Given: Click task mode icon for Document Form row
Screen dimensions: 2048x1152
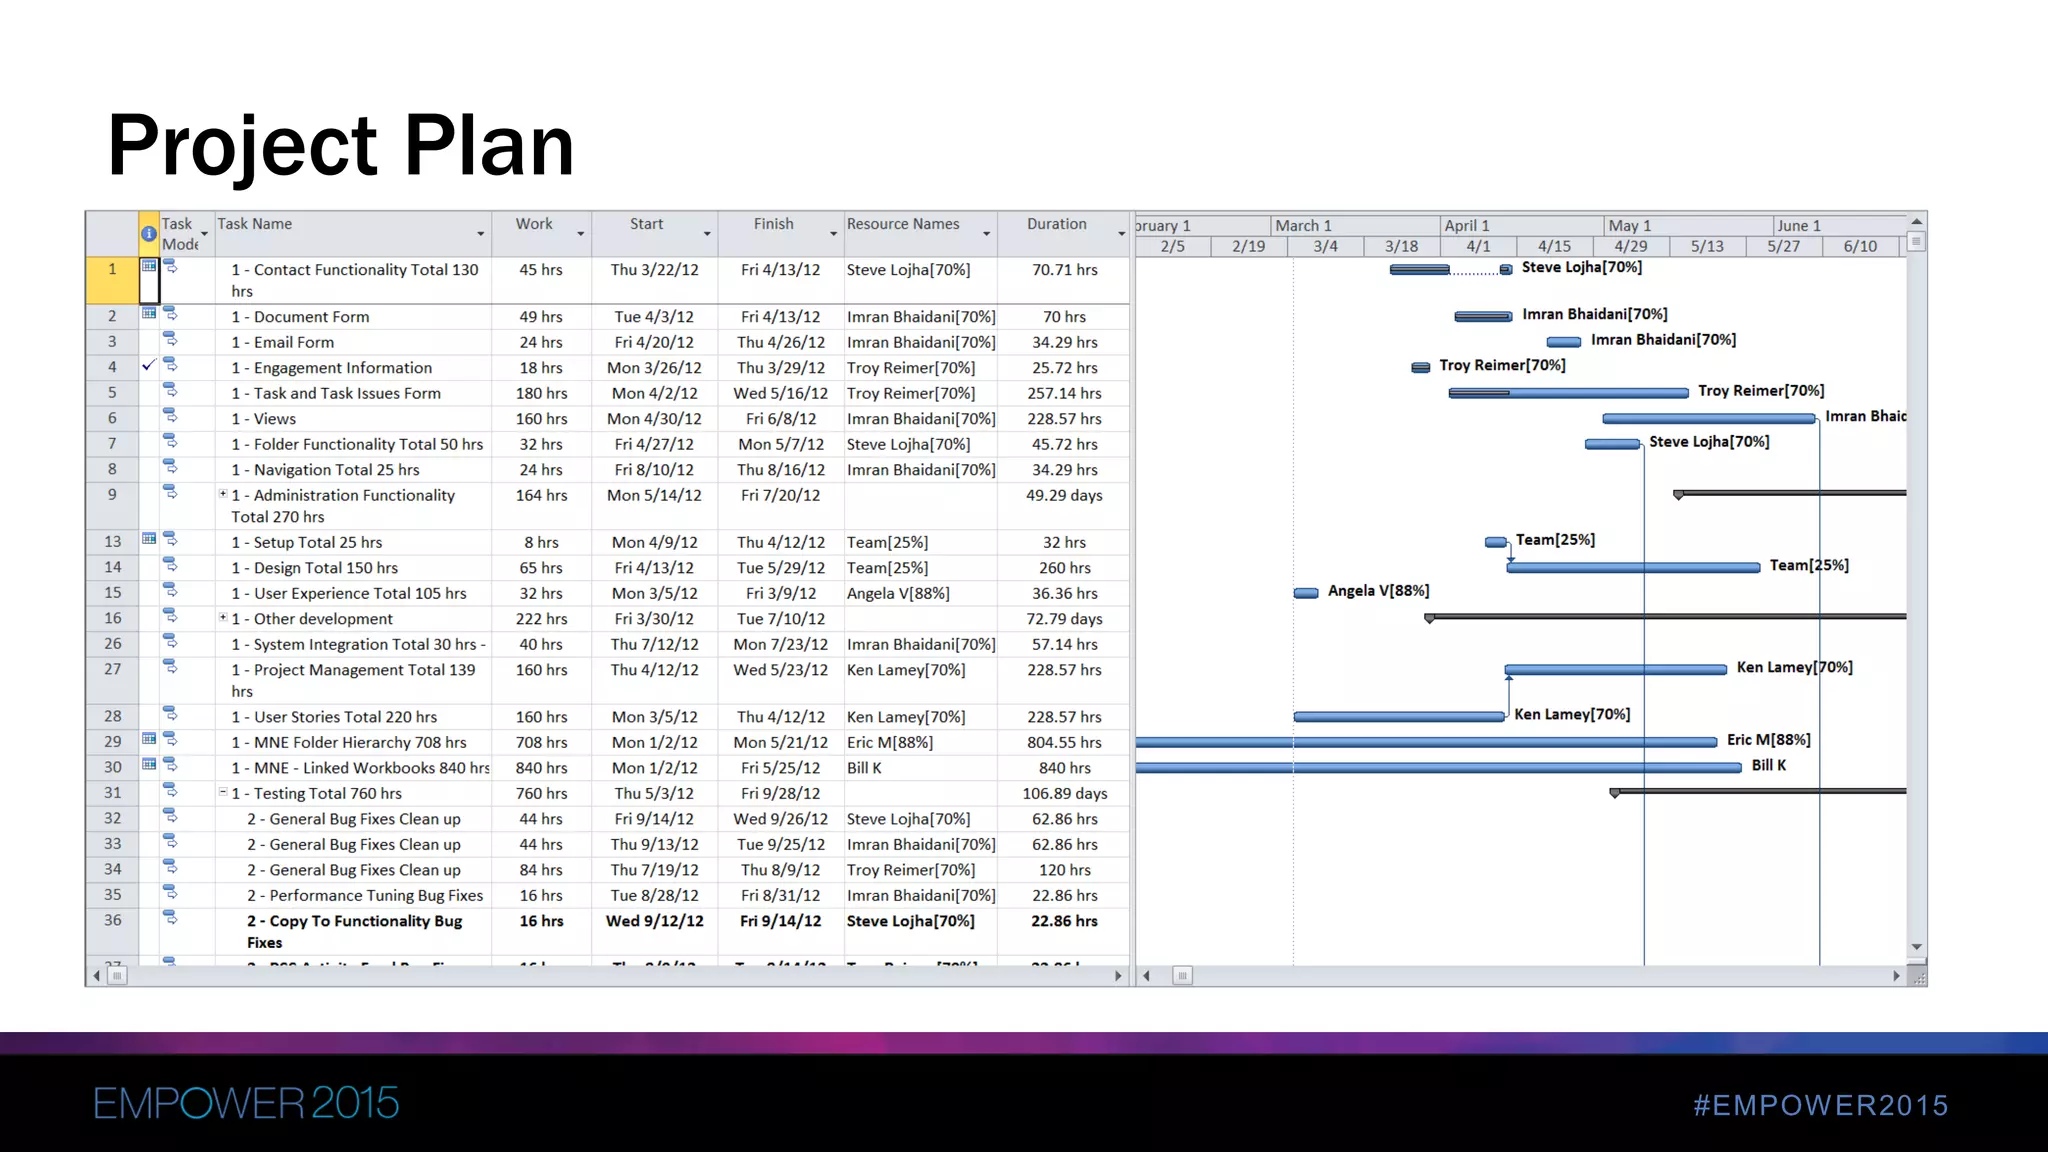Looking at the screenshot, I should point(170,313).
